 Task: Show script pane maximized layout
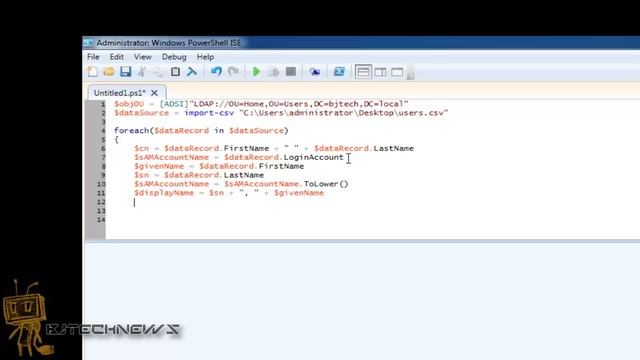point(397,72)
